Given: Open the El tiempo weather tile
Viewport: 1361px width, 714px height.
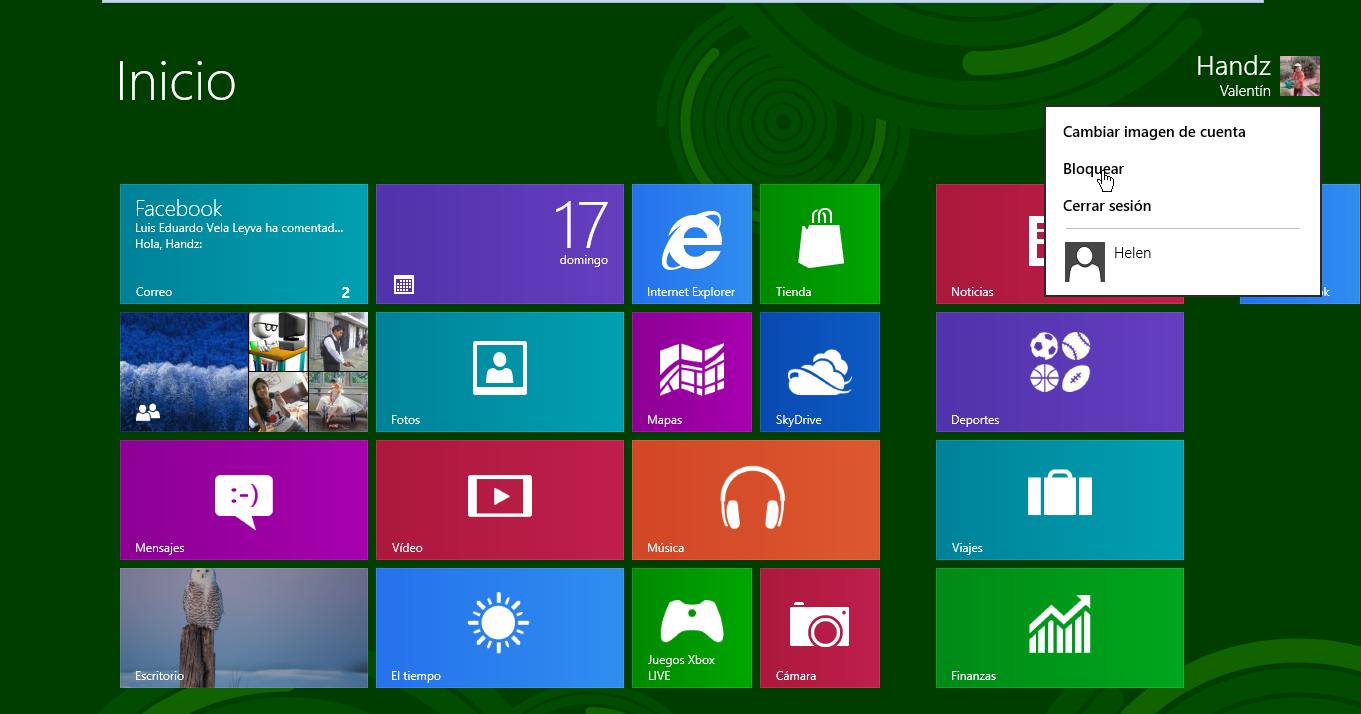Looking at the screenshot, I should (x=499, y=628).
